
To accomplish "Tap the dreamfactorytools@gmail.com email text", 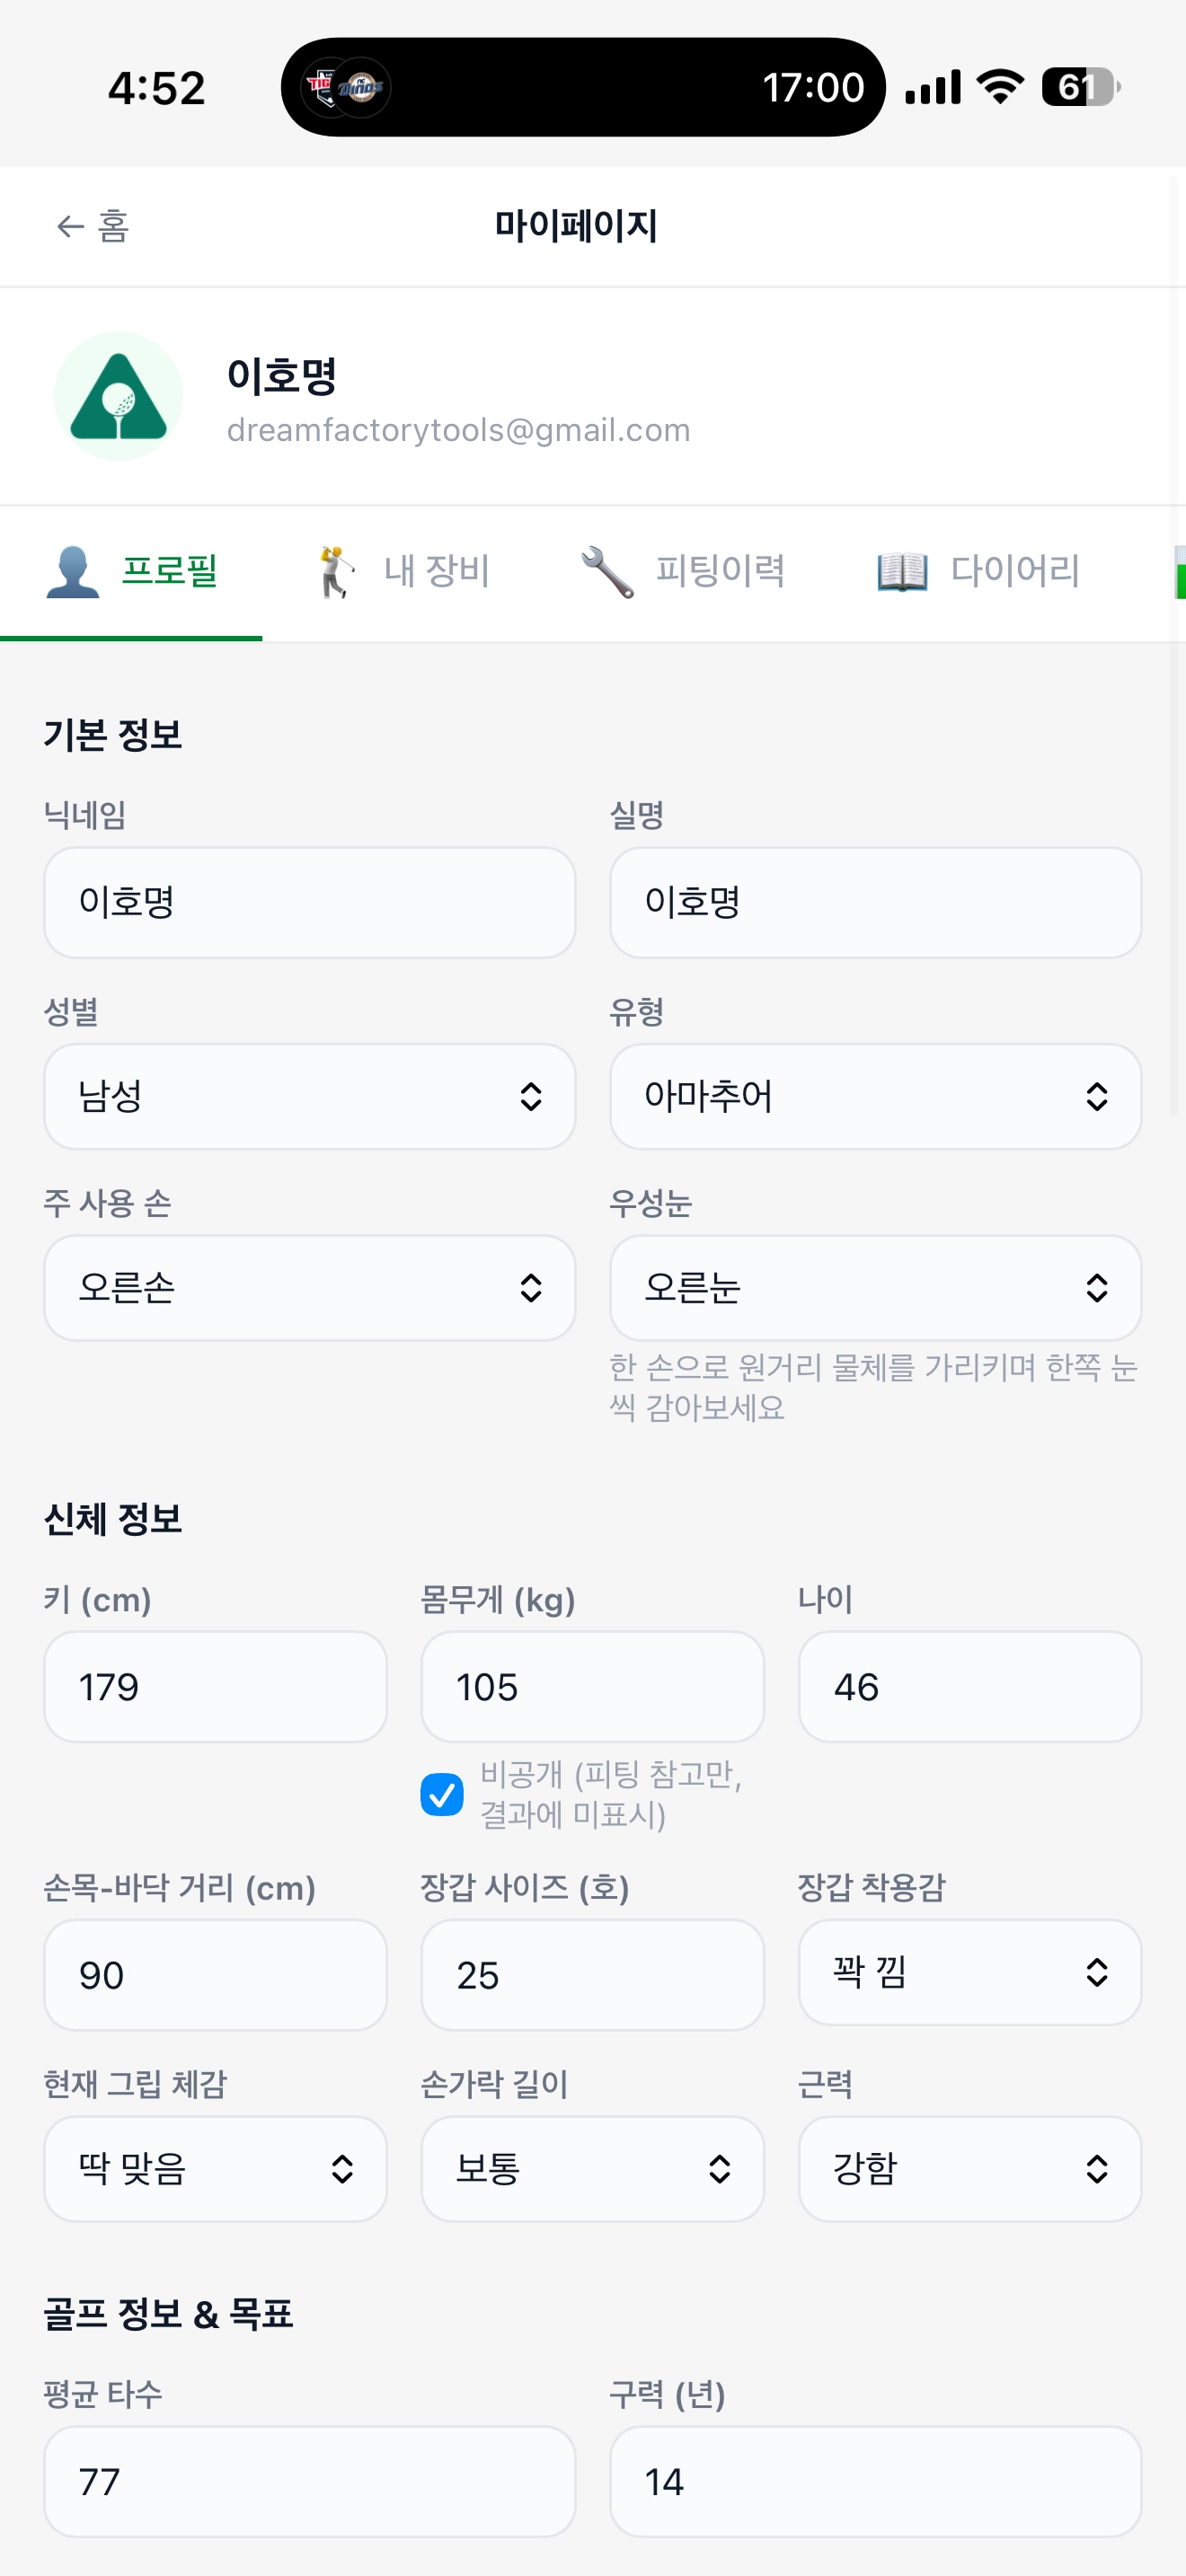I will tap(459, 430).
